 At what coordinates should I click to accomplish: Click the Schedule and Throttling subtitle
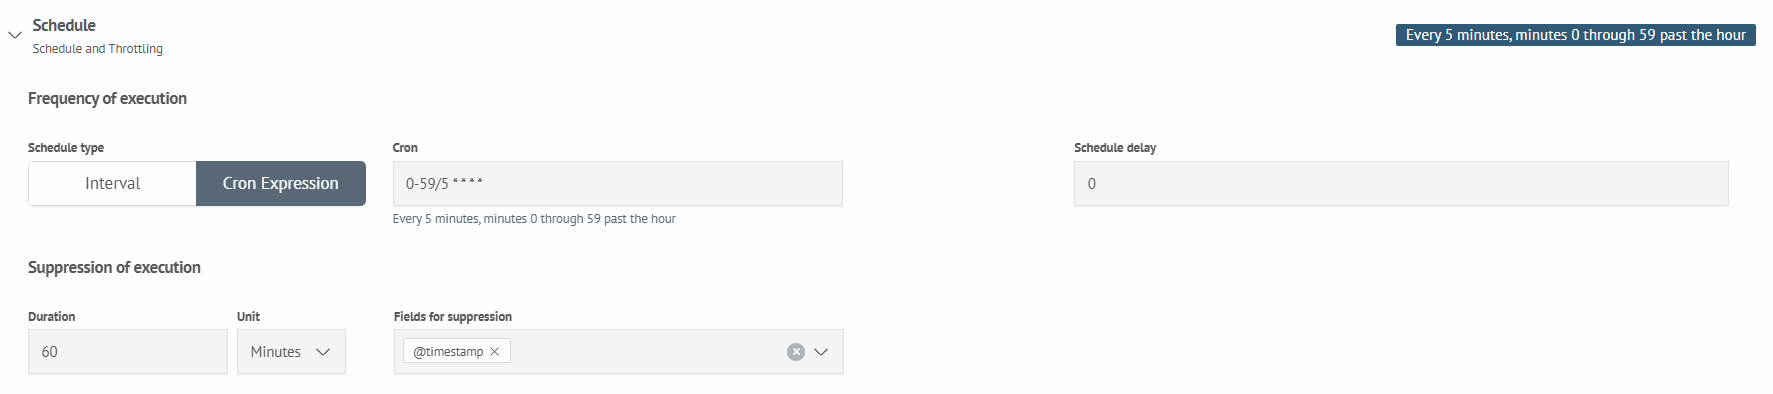[97, 49]
